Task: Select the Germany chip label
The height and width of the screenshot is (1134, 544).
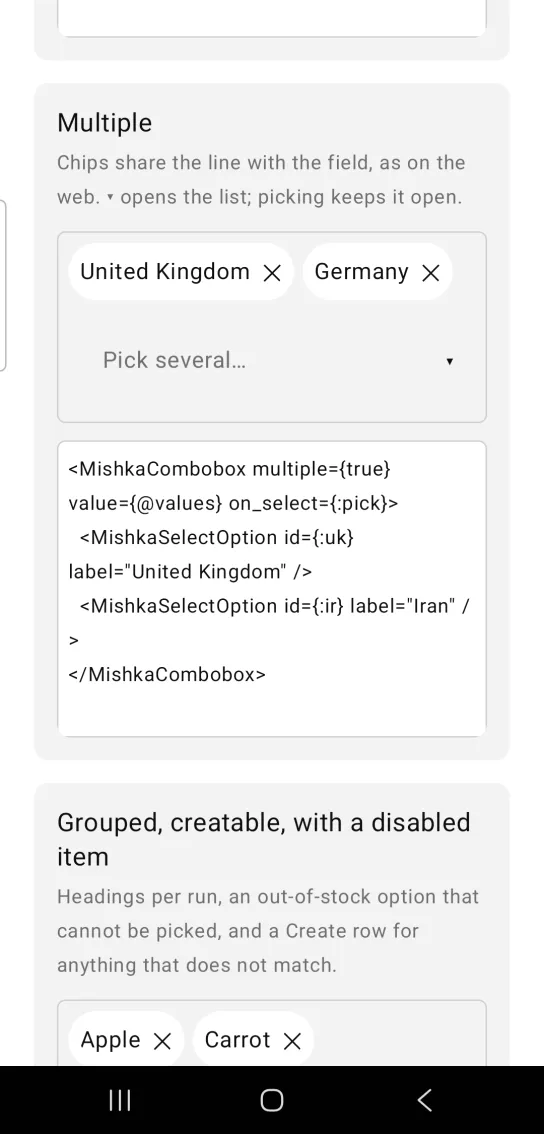Action: click(x=361, y=273)
